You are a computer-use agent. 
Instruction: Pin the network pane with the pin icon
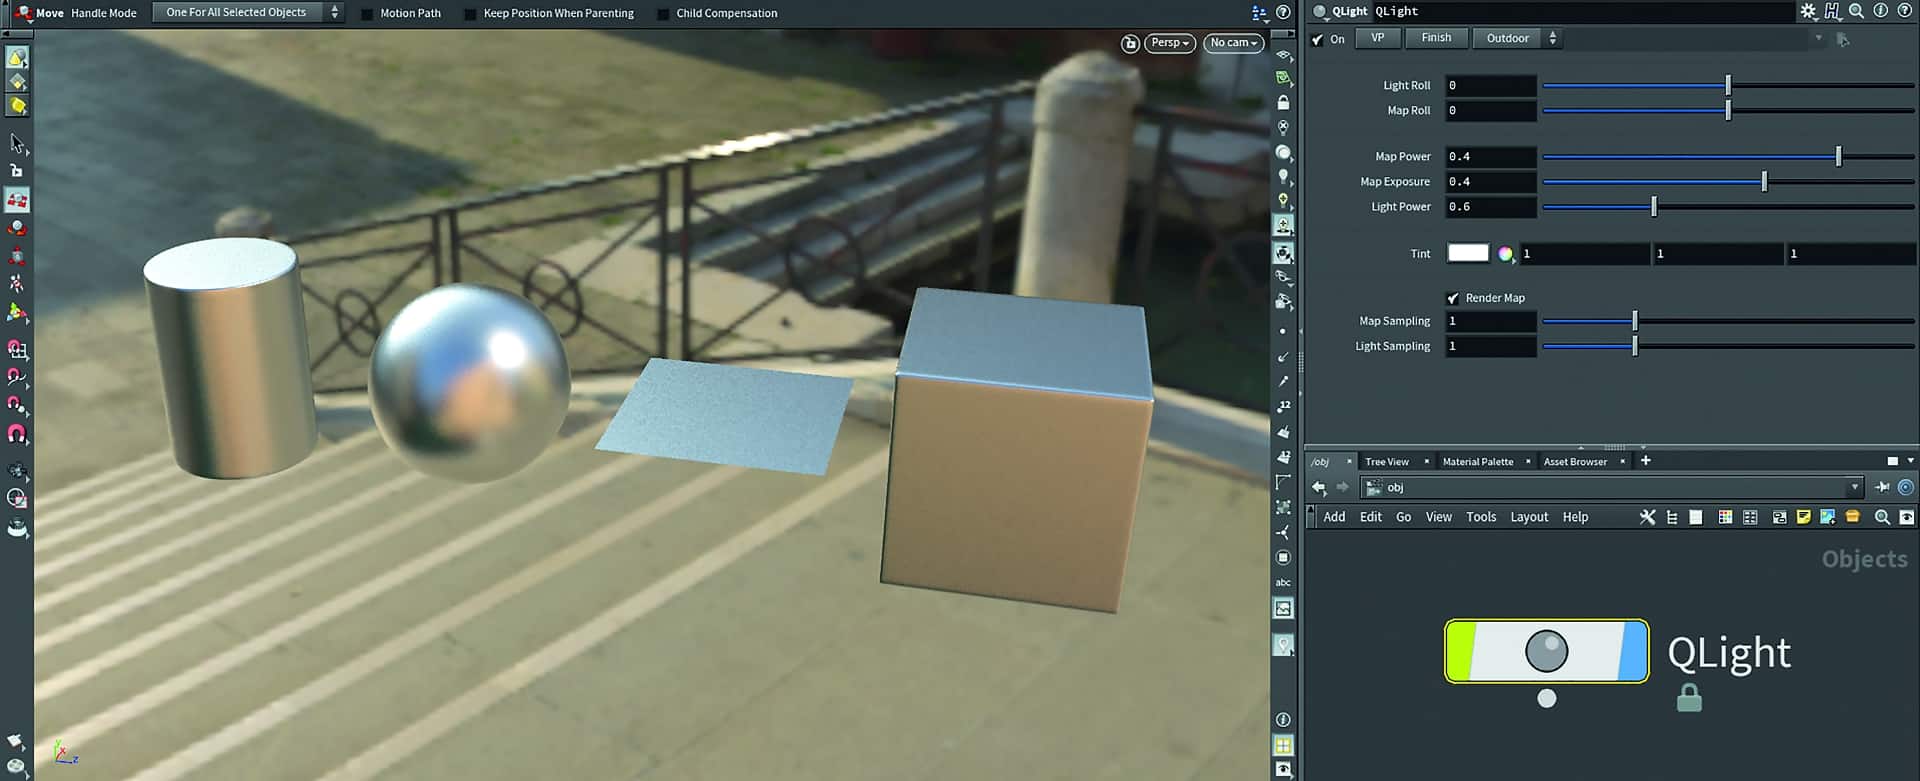coord(1882,487)
